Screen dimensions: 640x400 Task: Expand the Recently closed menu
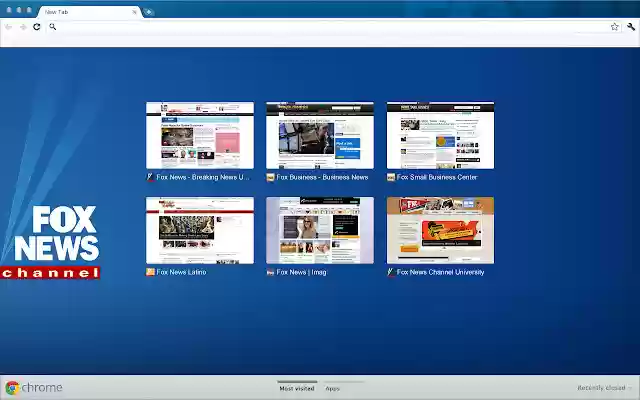[x=604, y=388]
